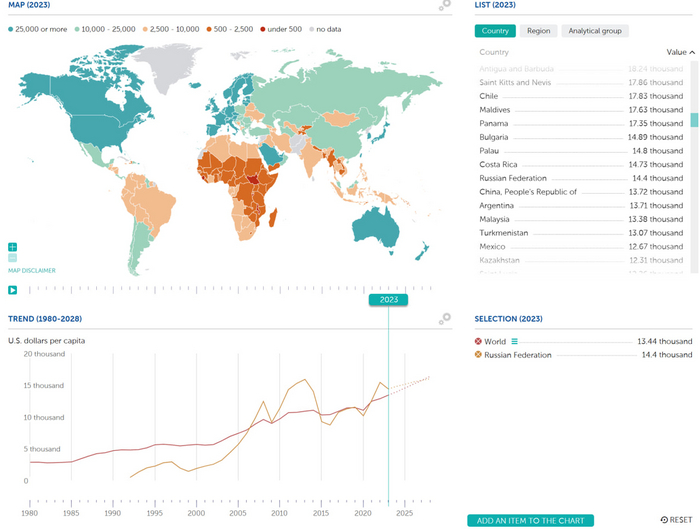
Task: Sort the list by Value
Action: (680, 52)
